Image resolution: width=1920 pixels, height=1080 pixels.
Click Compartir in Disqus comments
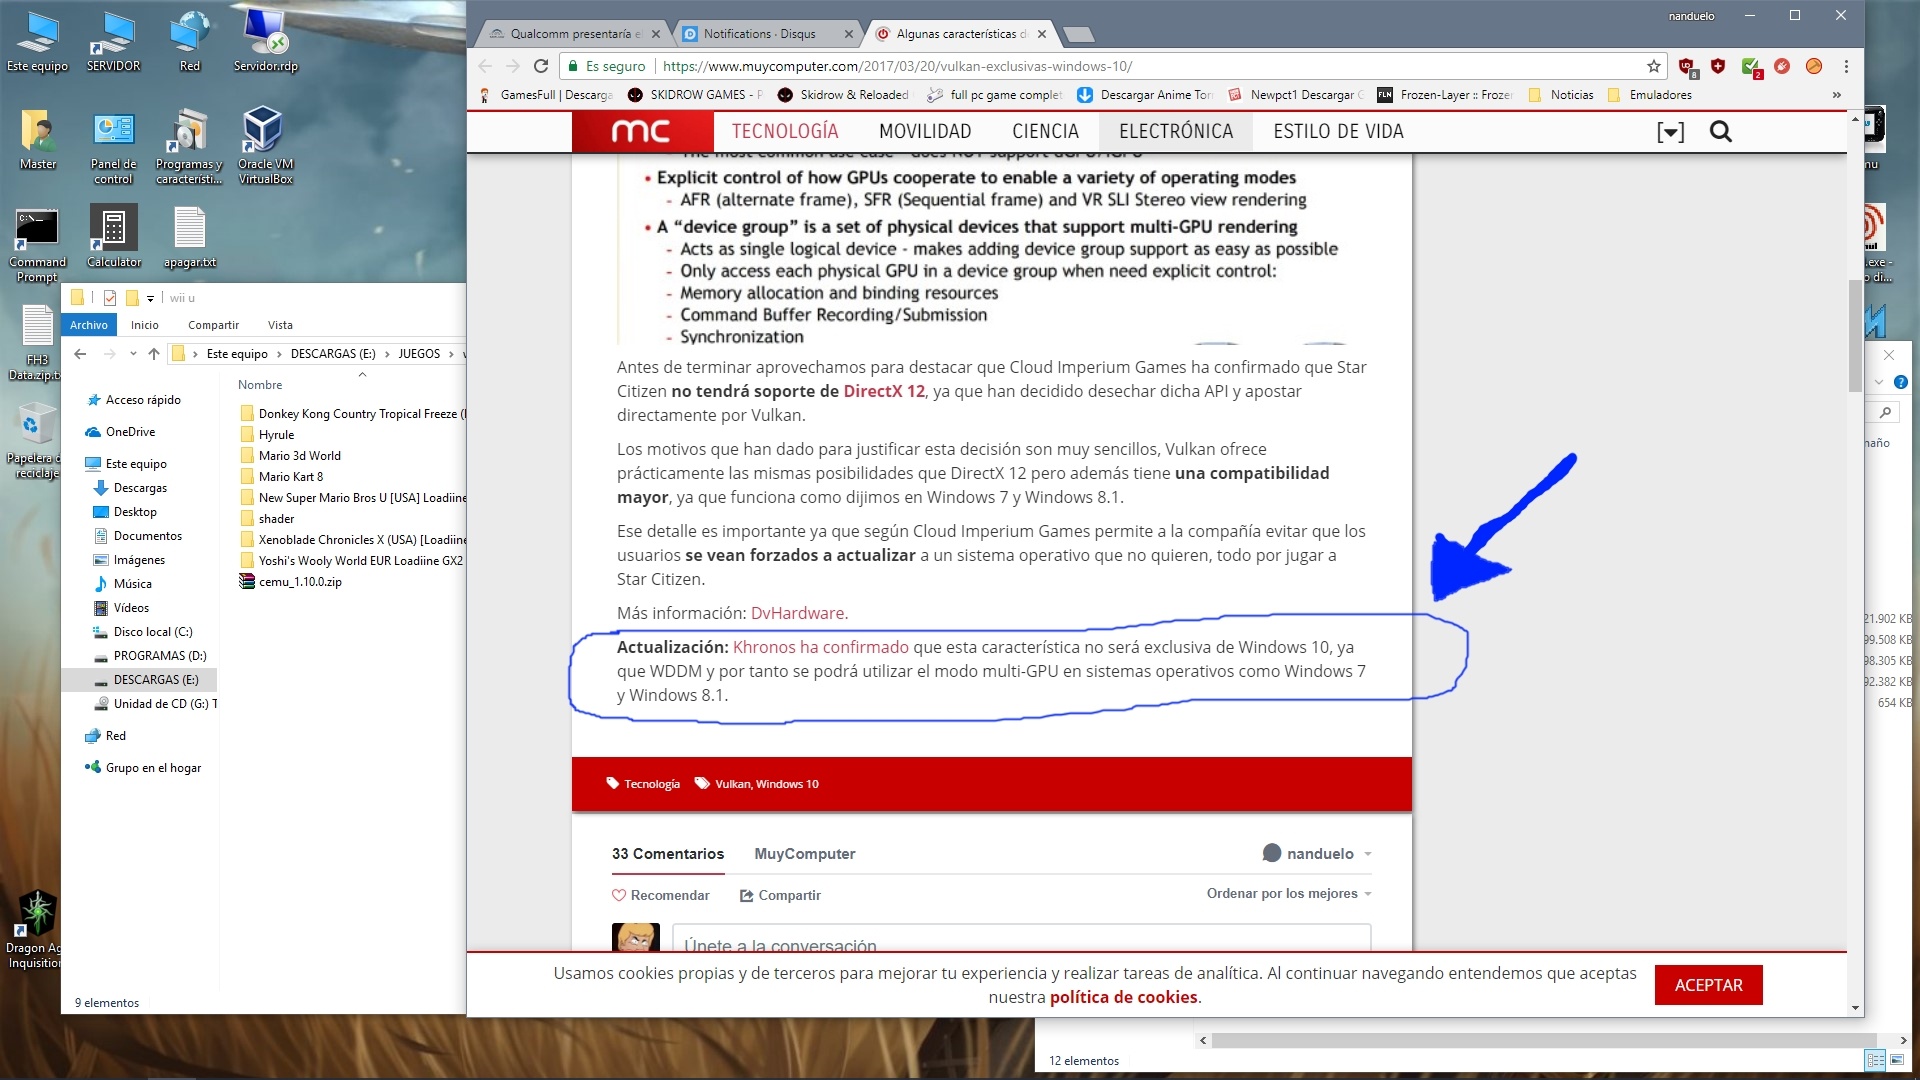(780, 895)
